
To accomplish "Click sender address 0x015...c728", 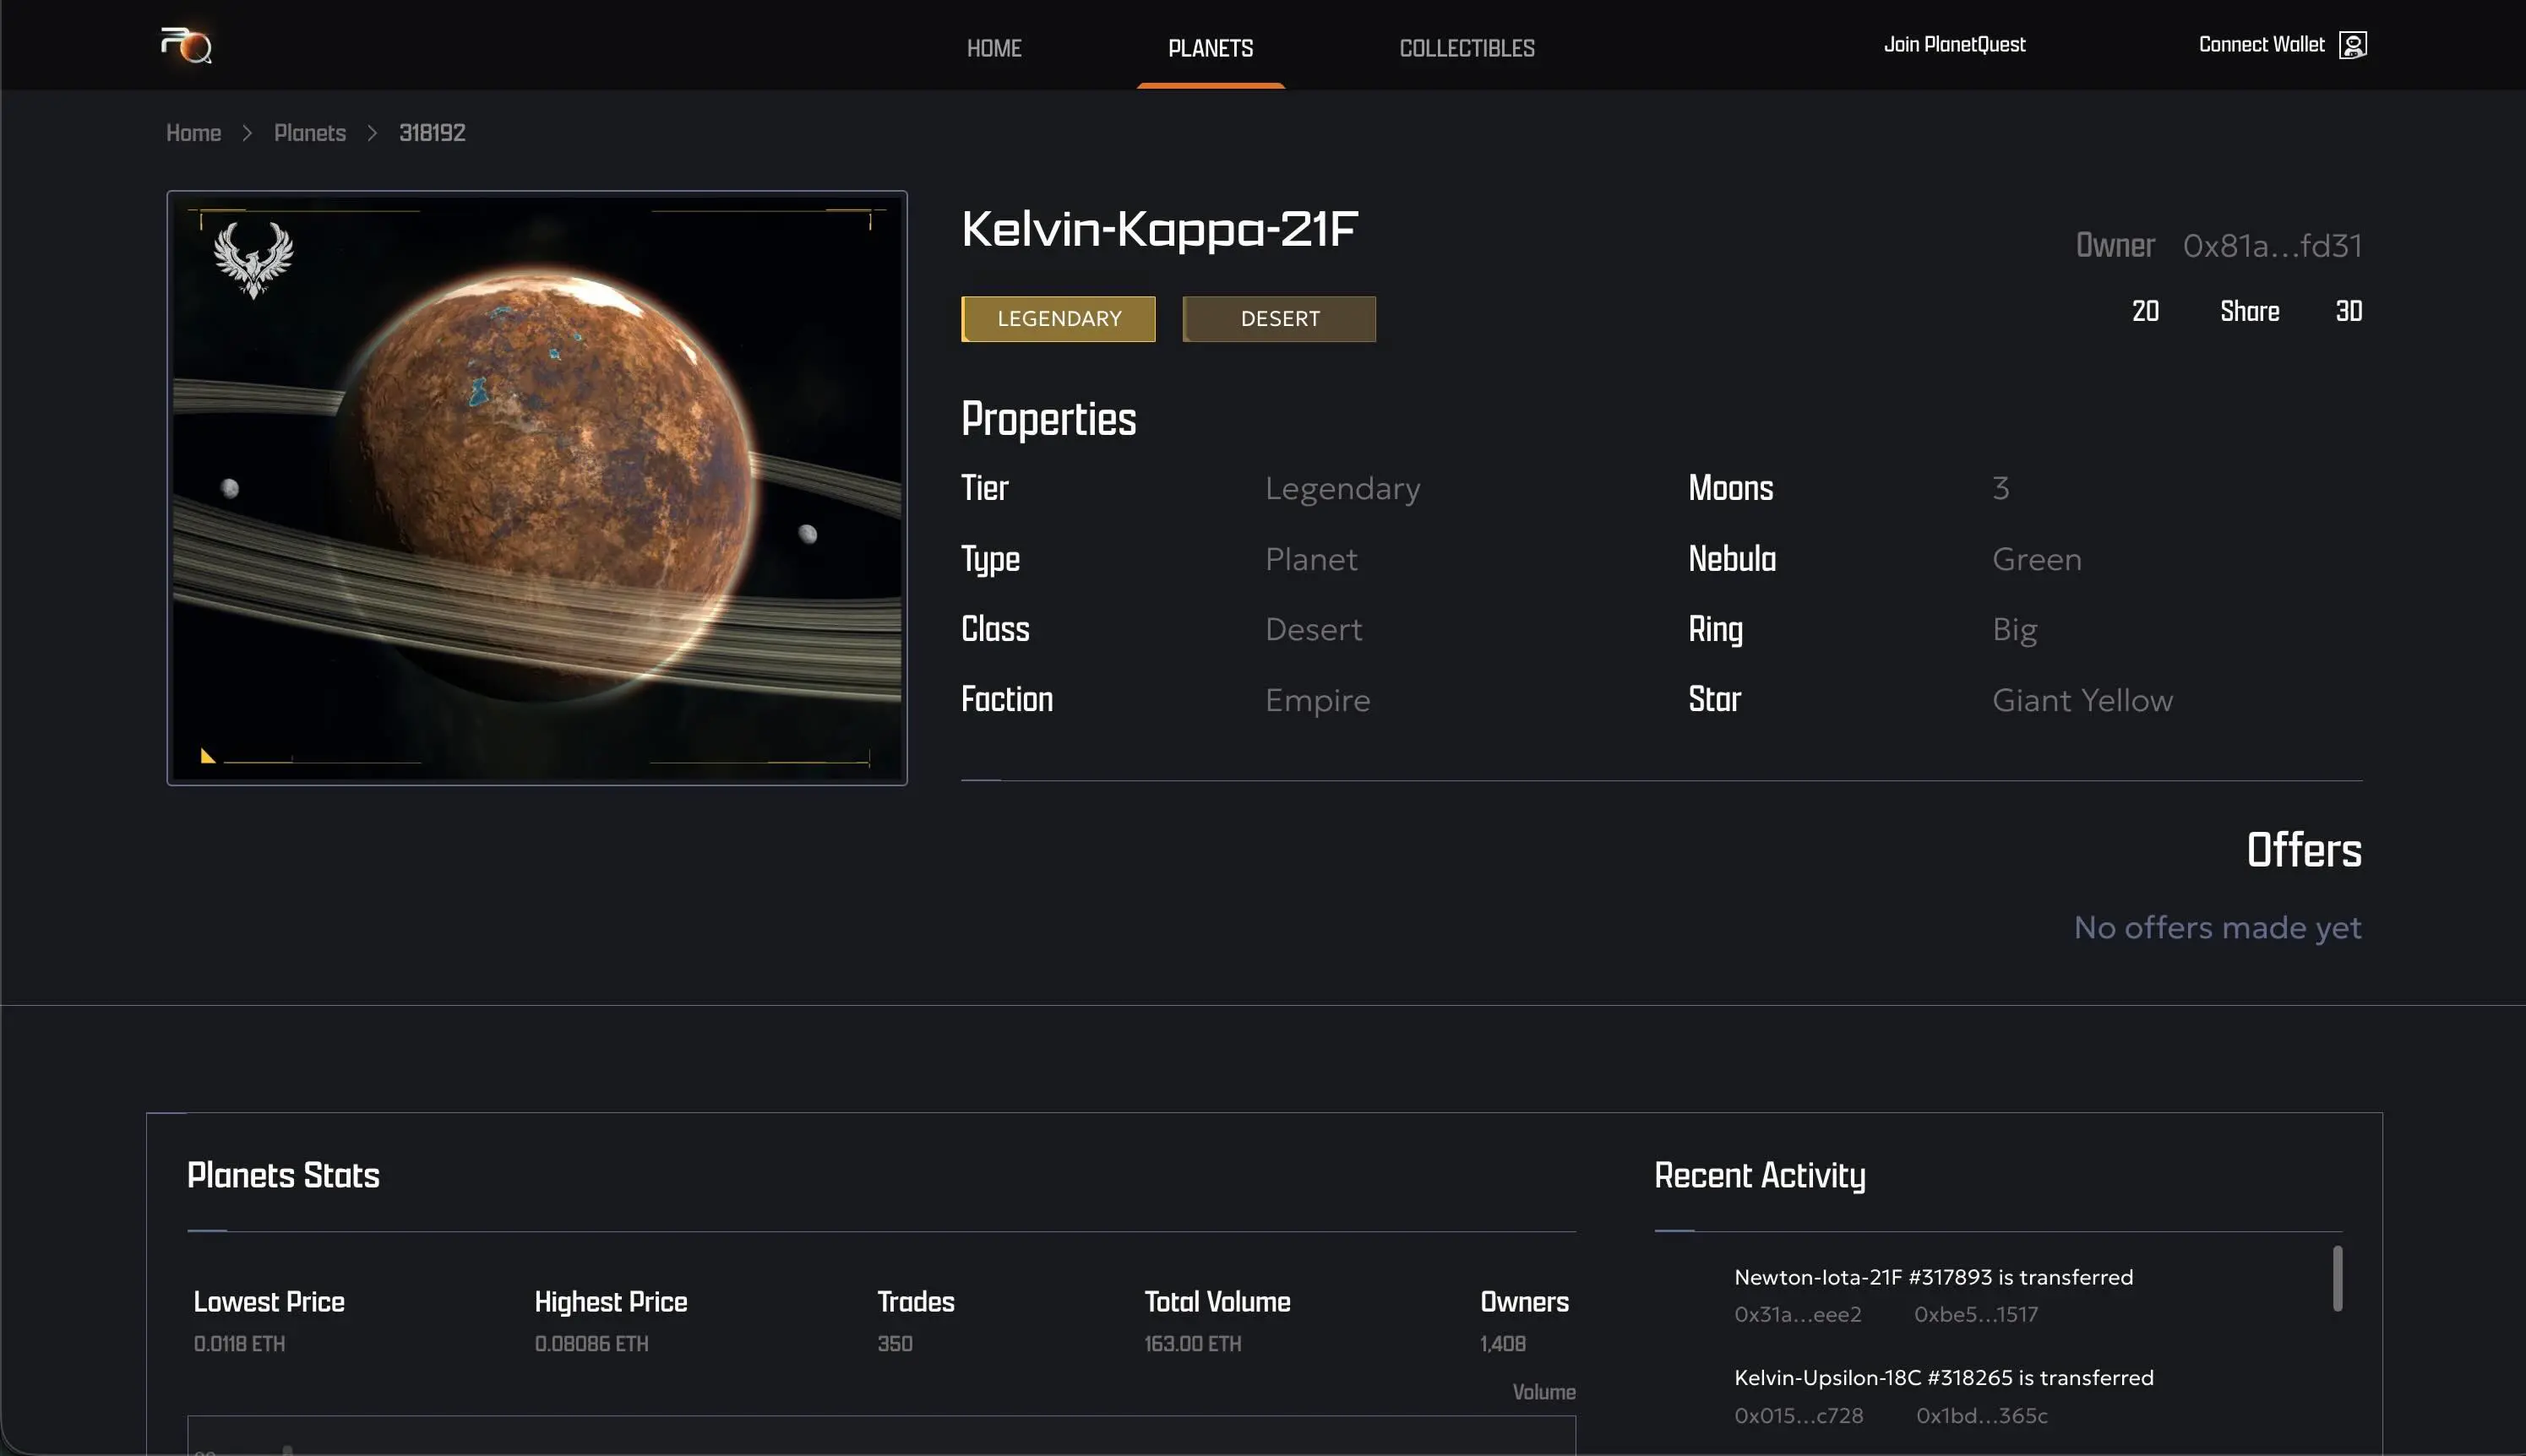I will (1798, 1416).
